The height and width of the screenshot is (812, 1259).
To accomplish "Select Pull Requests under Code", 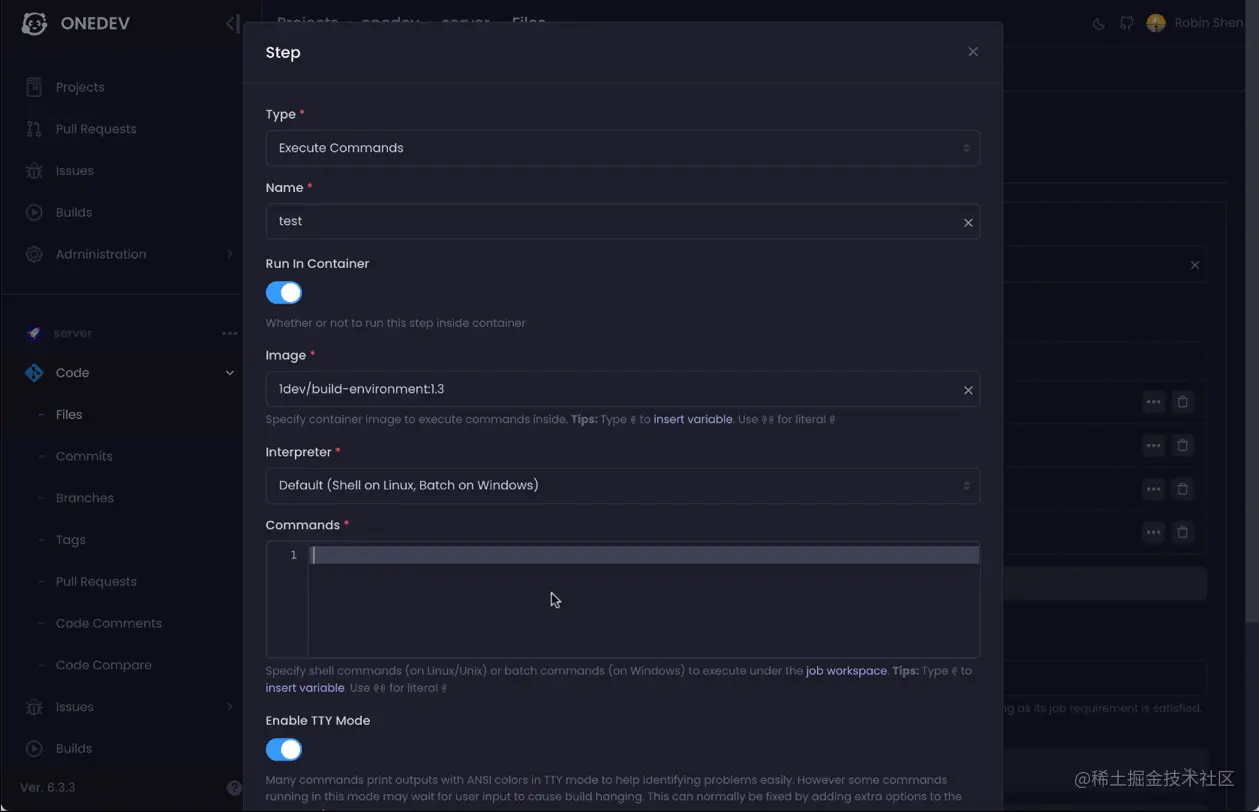I will tap(96, 581).
